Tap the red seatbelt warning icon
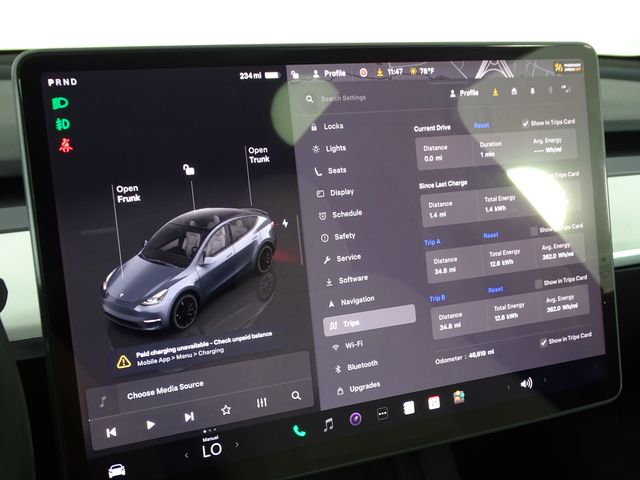This screenshot has height=480, width=640. coord(65,145)
